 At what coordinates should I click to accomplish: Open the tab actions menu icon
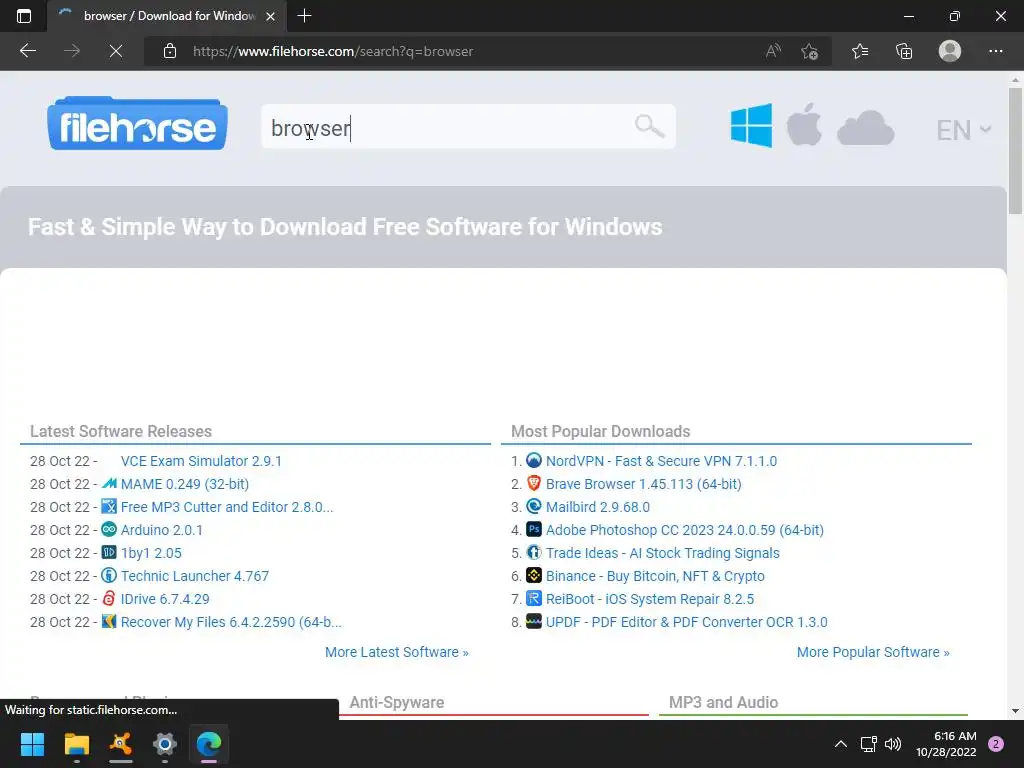24,16
